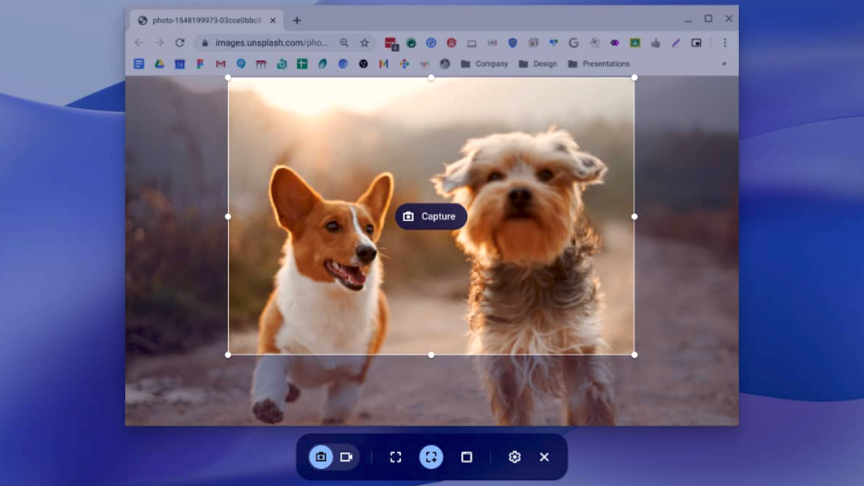Open screen capture settings gear

point(514,457)
